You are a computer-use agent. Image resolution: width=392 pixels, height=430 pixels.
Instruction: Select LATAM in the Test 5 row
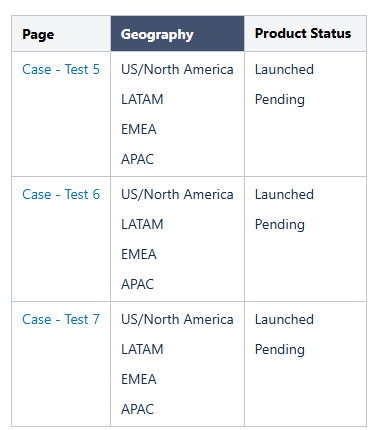coord(142,99)
